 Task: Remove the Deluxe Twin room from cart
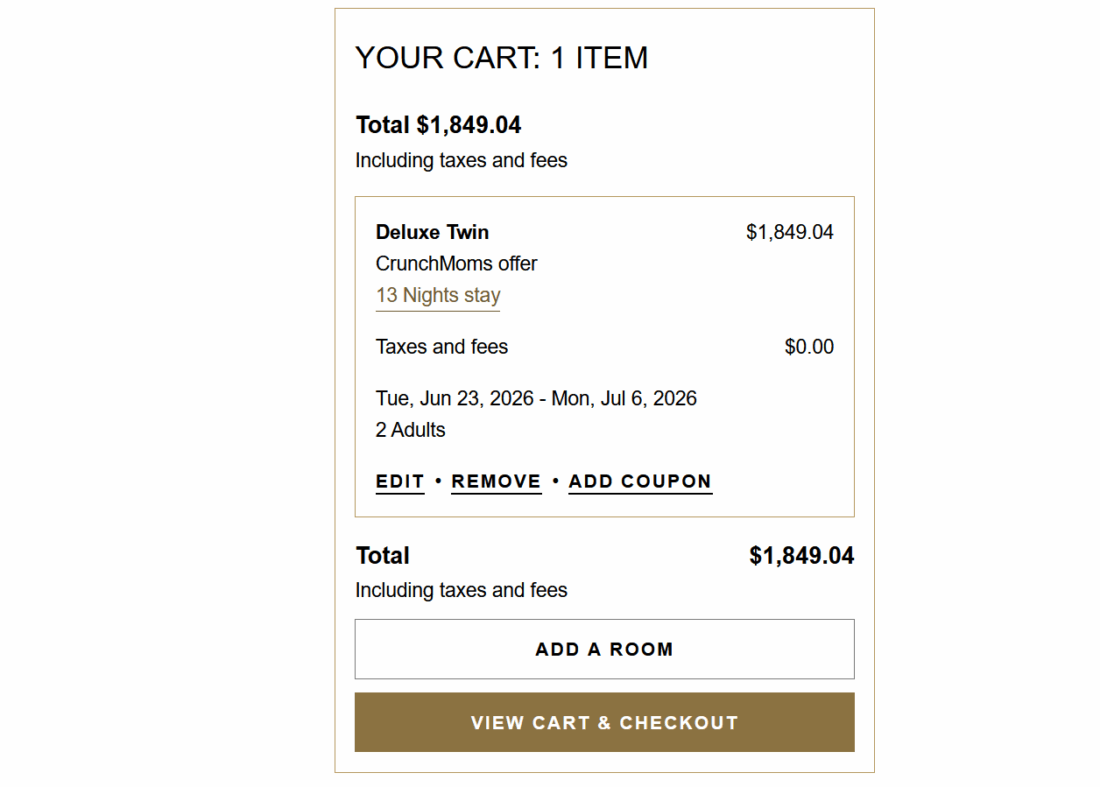496,482
